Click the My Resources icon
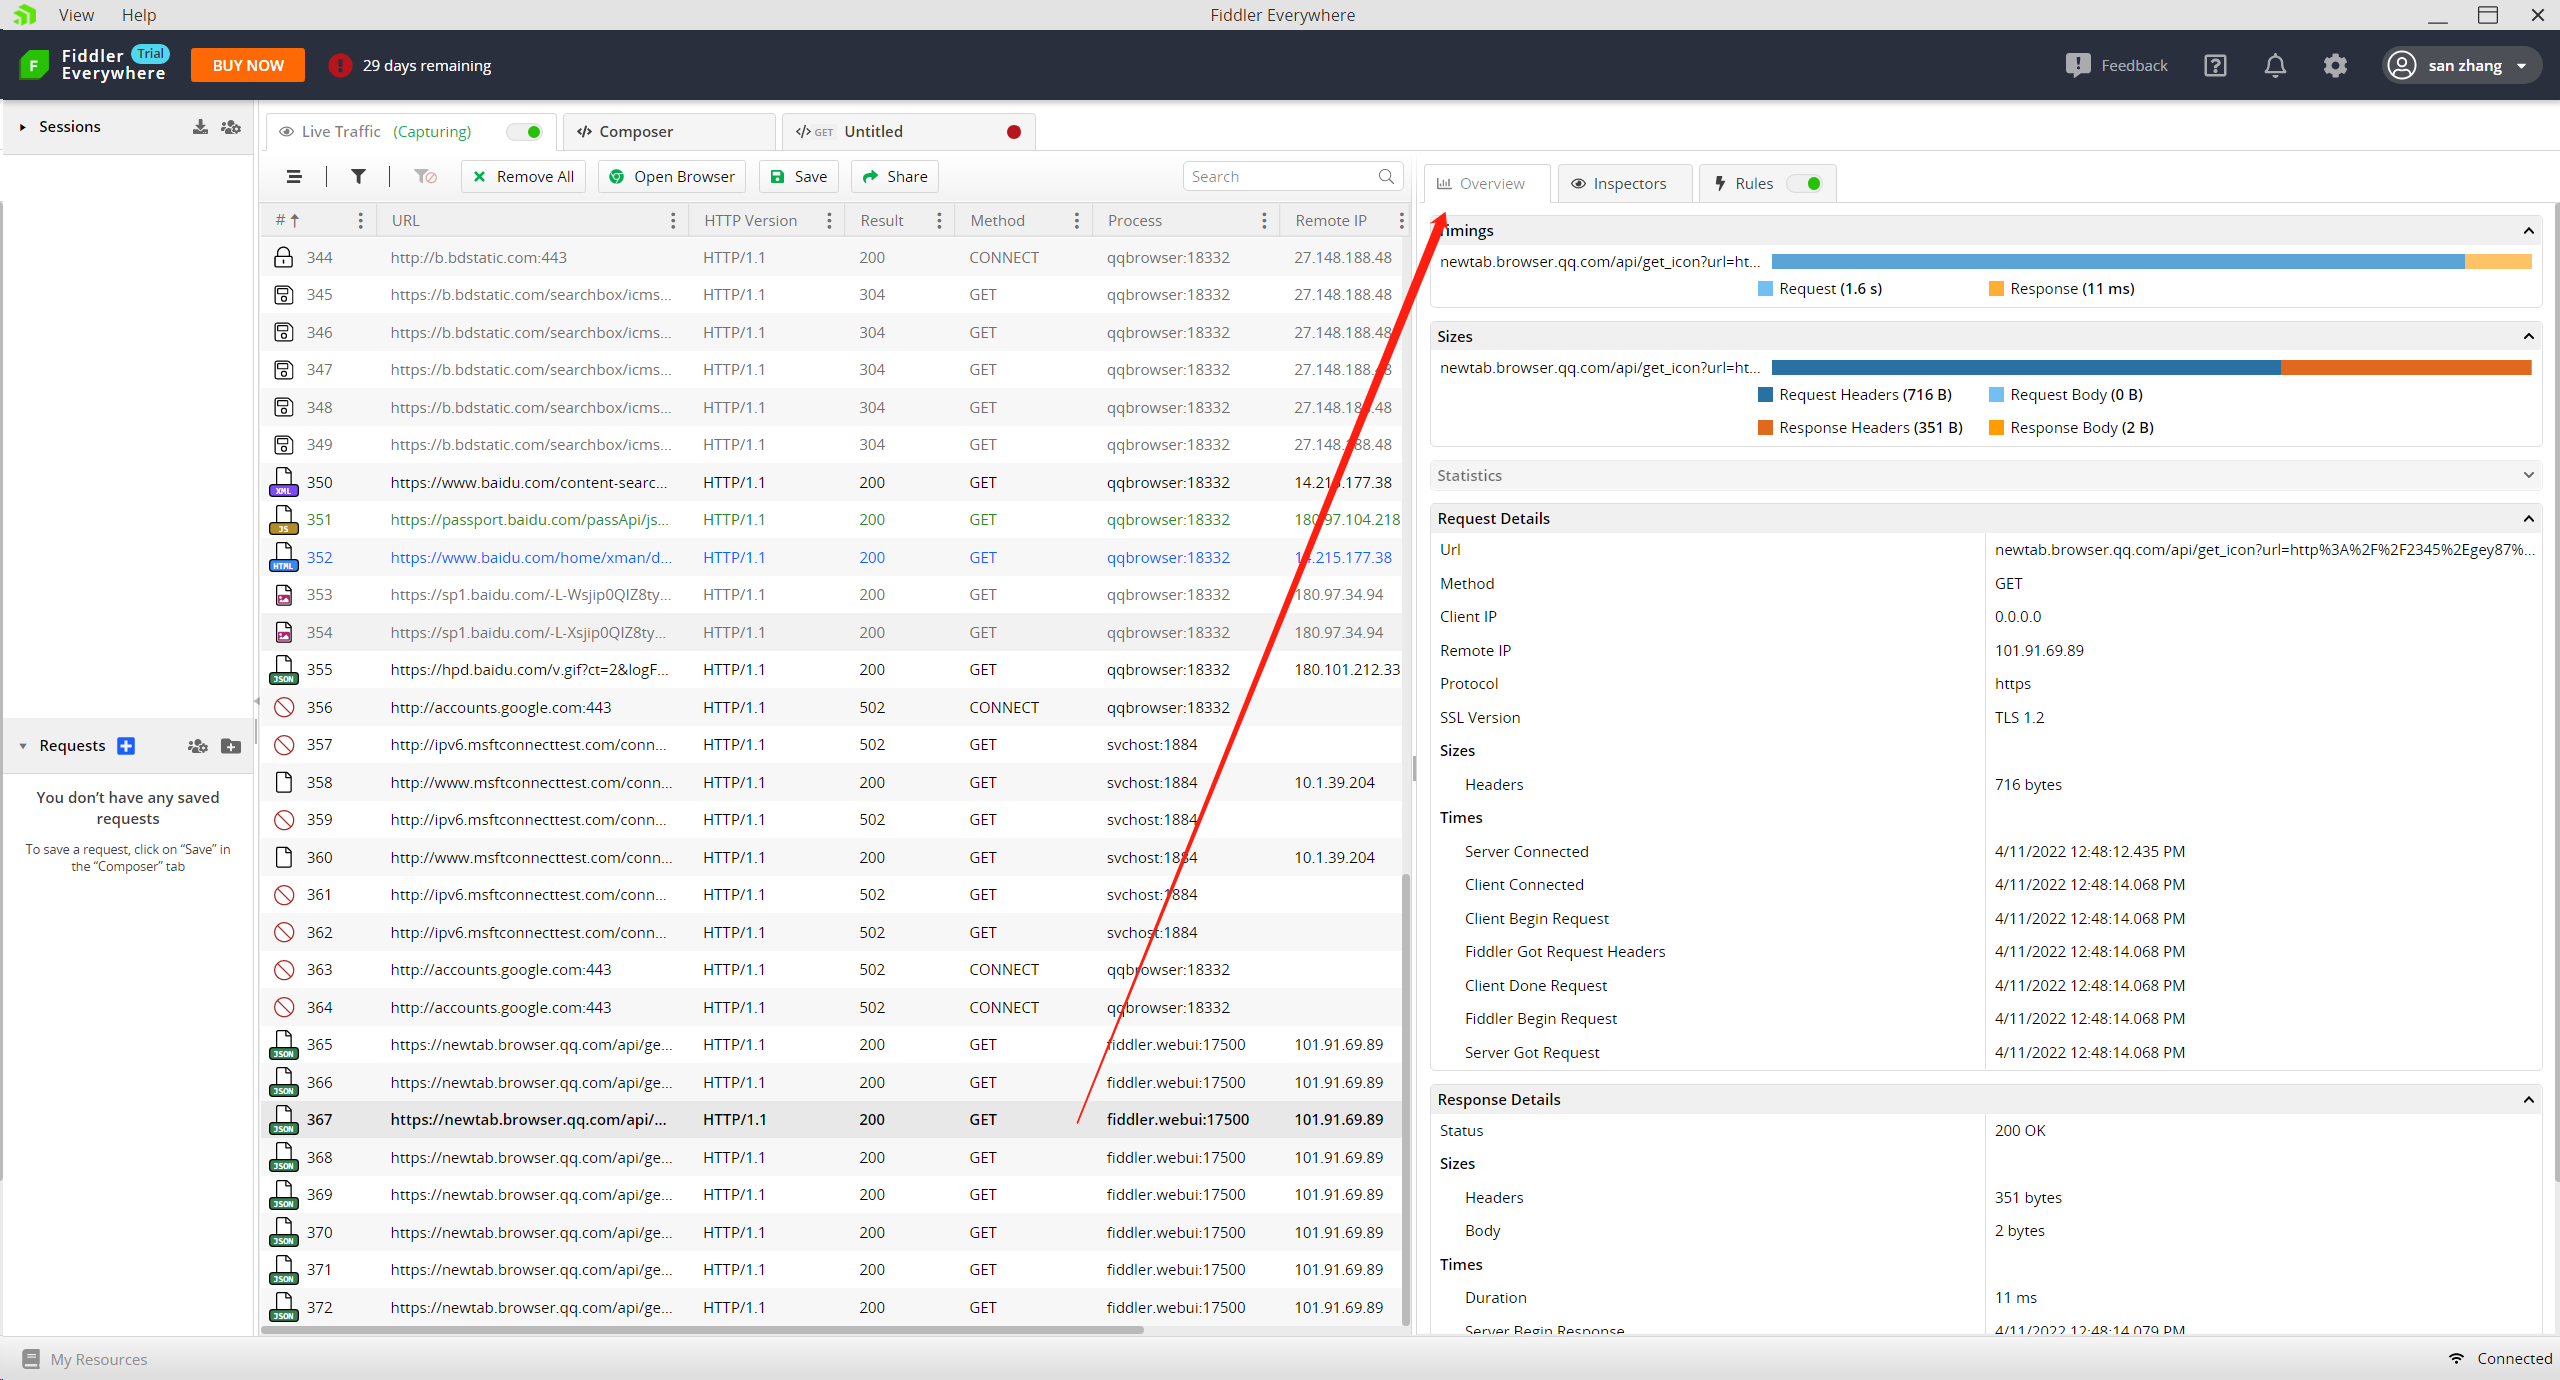This screenshot has height=1380, width=2560. coord(31,1359)
